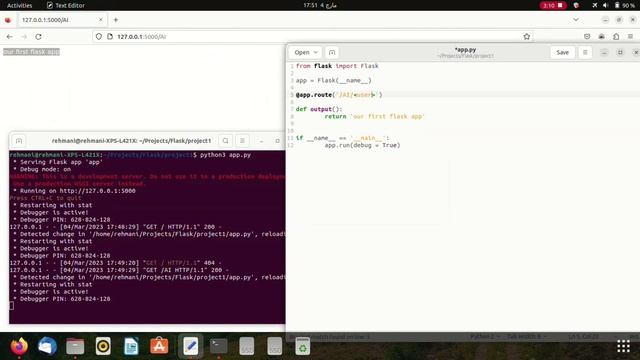Open the Pocket save icon in the Firefox toolbar
640x360 pixels.
pos(587,37)
